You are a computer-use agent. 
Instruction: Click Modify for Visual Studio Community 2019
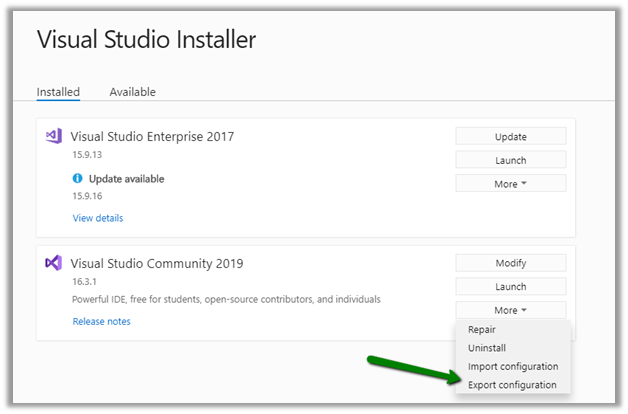point(510,263)
